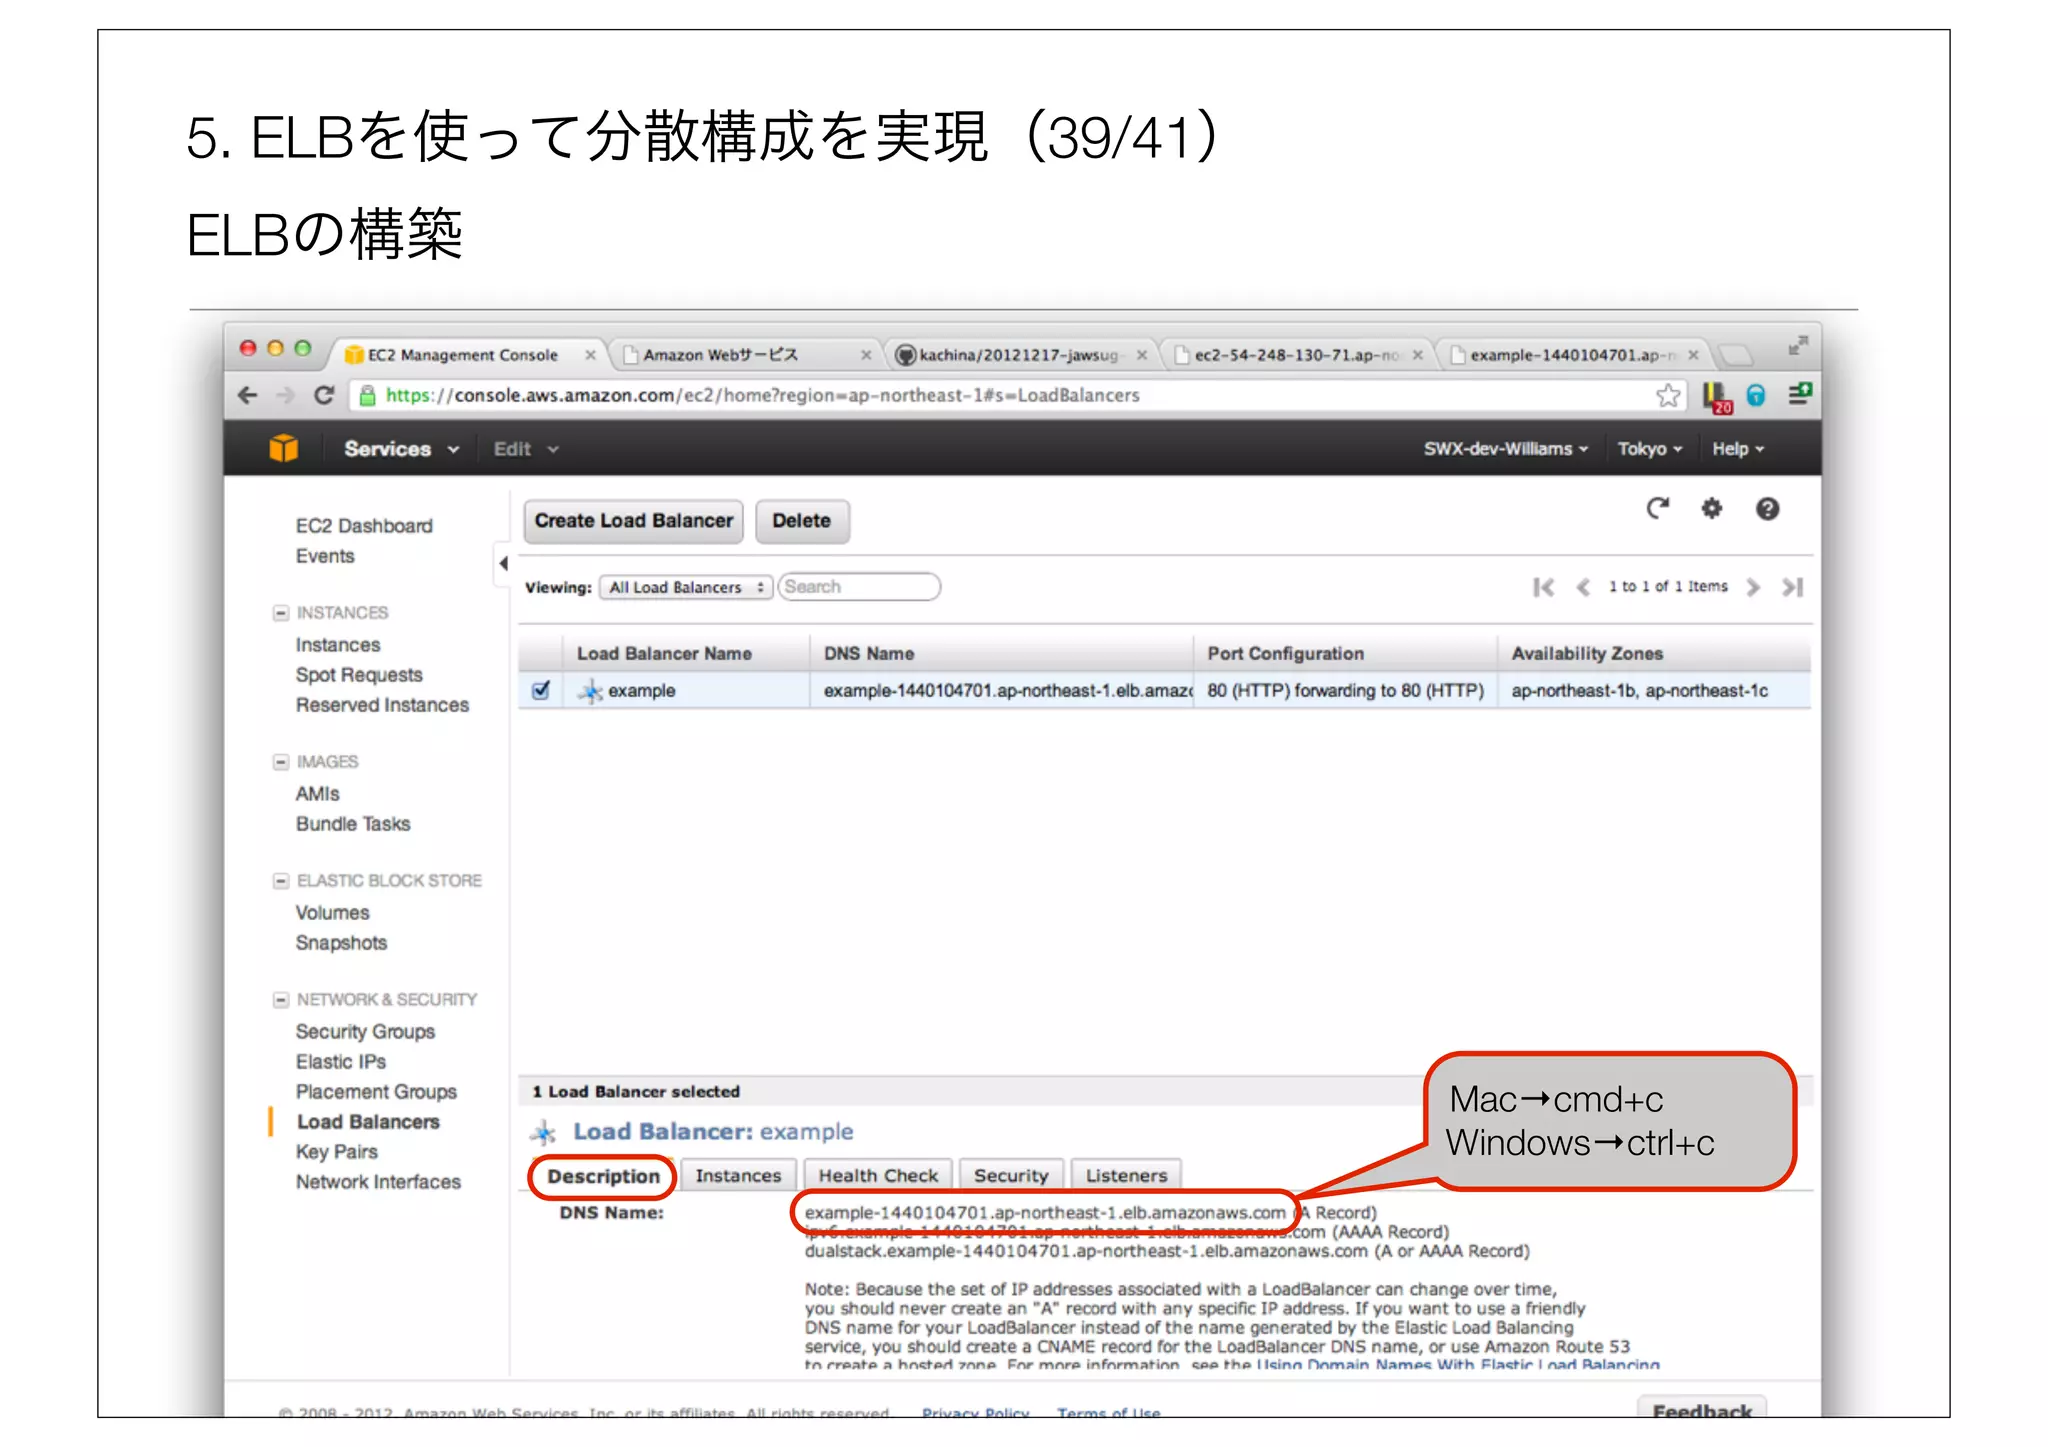Image resolution: width=2048 pixels, height=1447 pixels.
Task: Open the Chrome menu icon
Action: 1799,394
